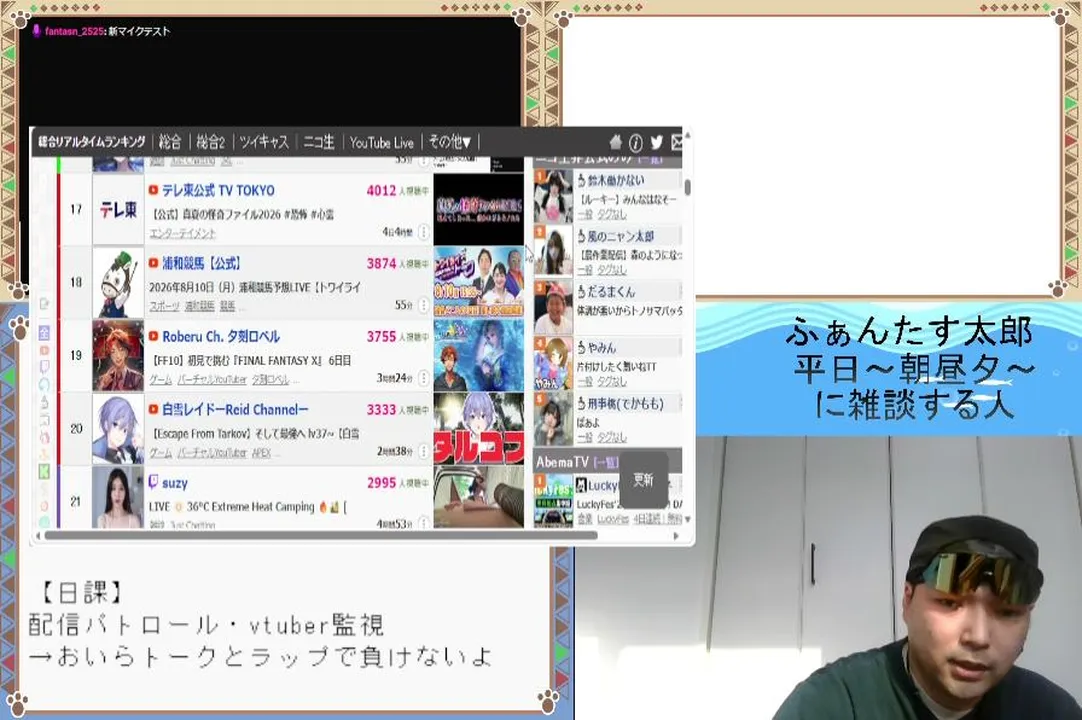The height and width of the screenshot is (720, 1082).
Task: Select the YouTube filter icon in left sidebar
Action: 44,351
